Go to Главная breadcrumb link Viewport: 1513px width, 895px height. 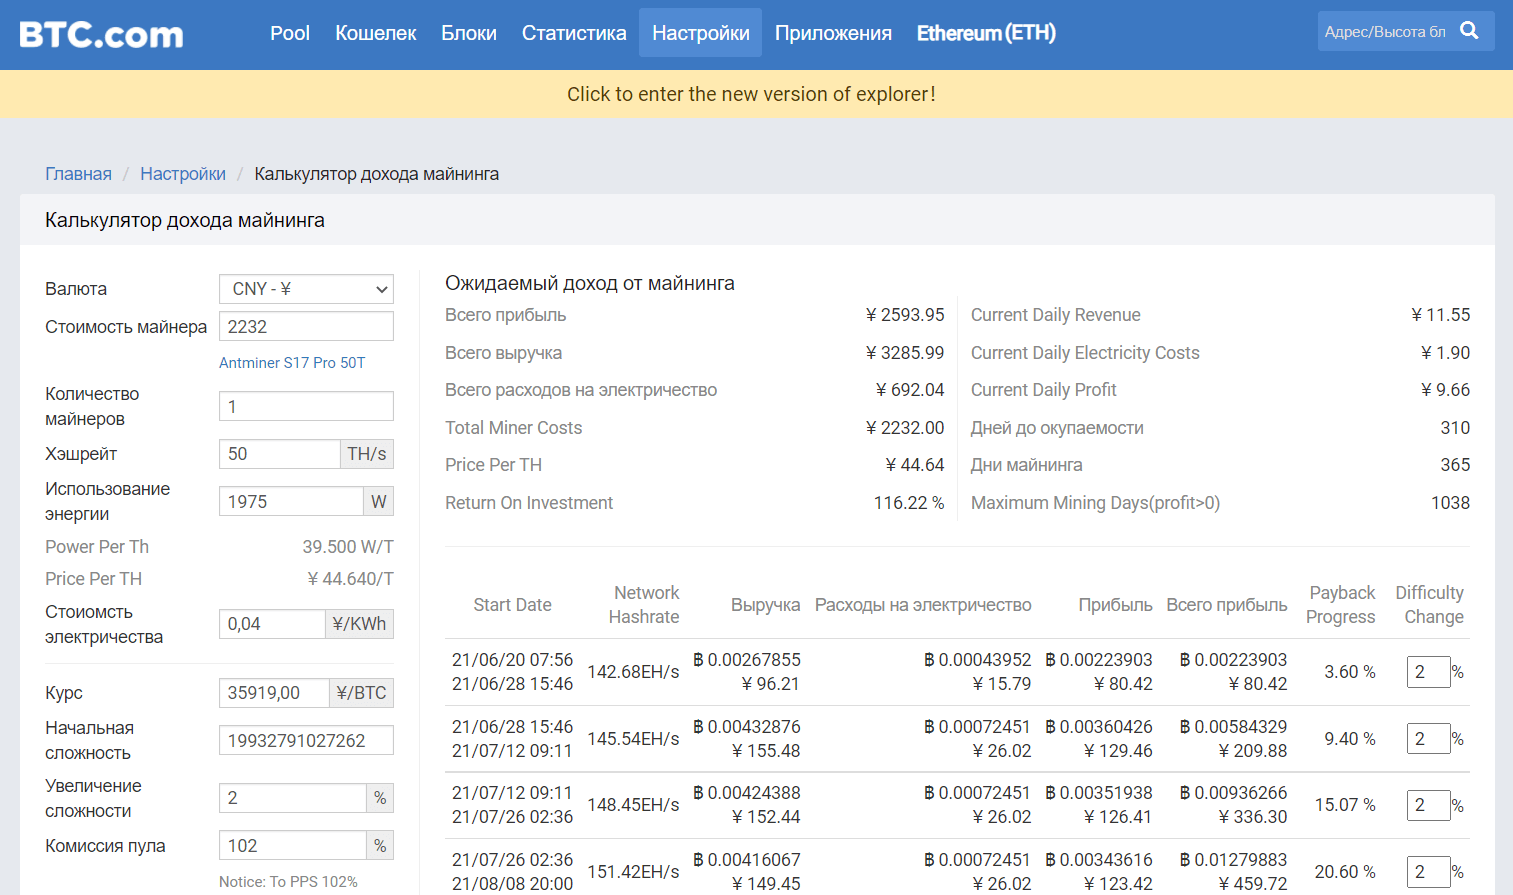(x=78, y=174)
